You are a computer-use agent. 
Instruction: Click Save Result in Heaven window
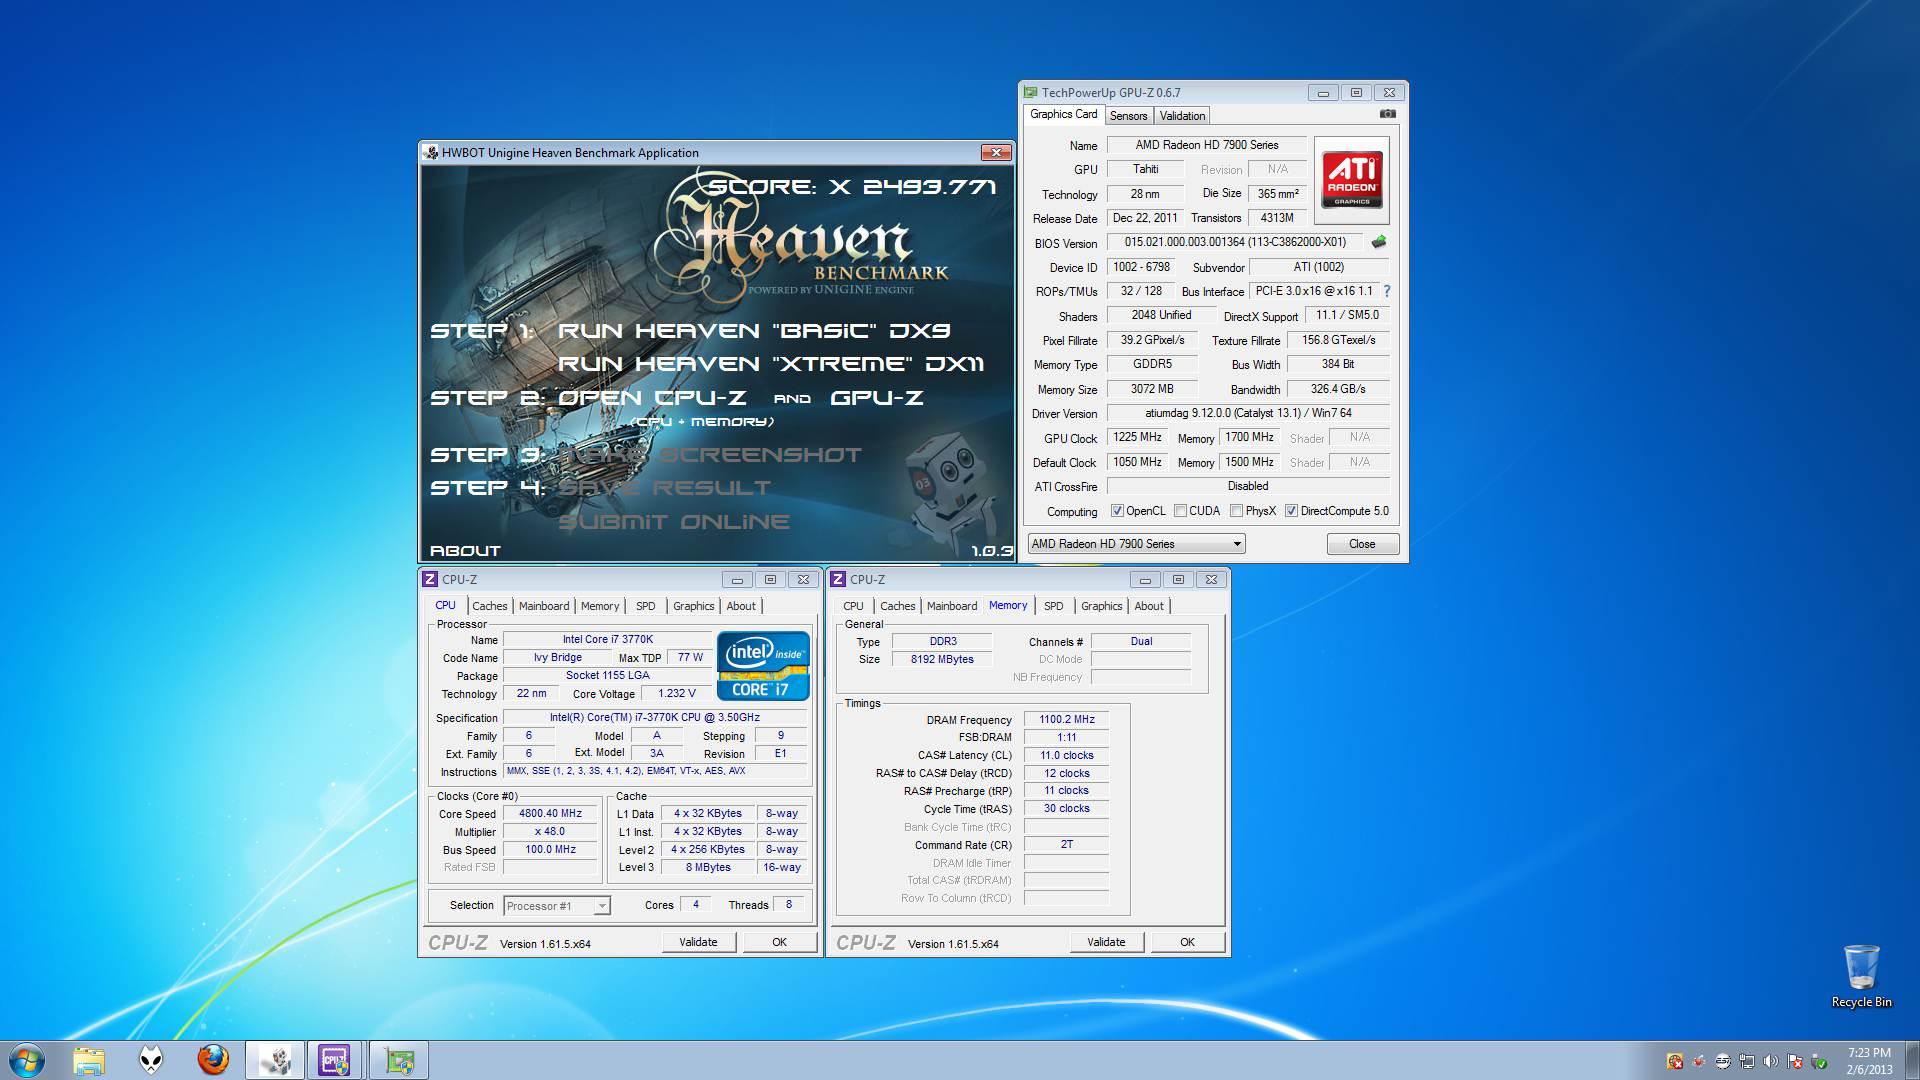(664, 488)
